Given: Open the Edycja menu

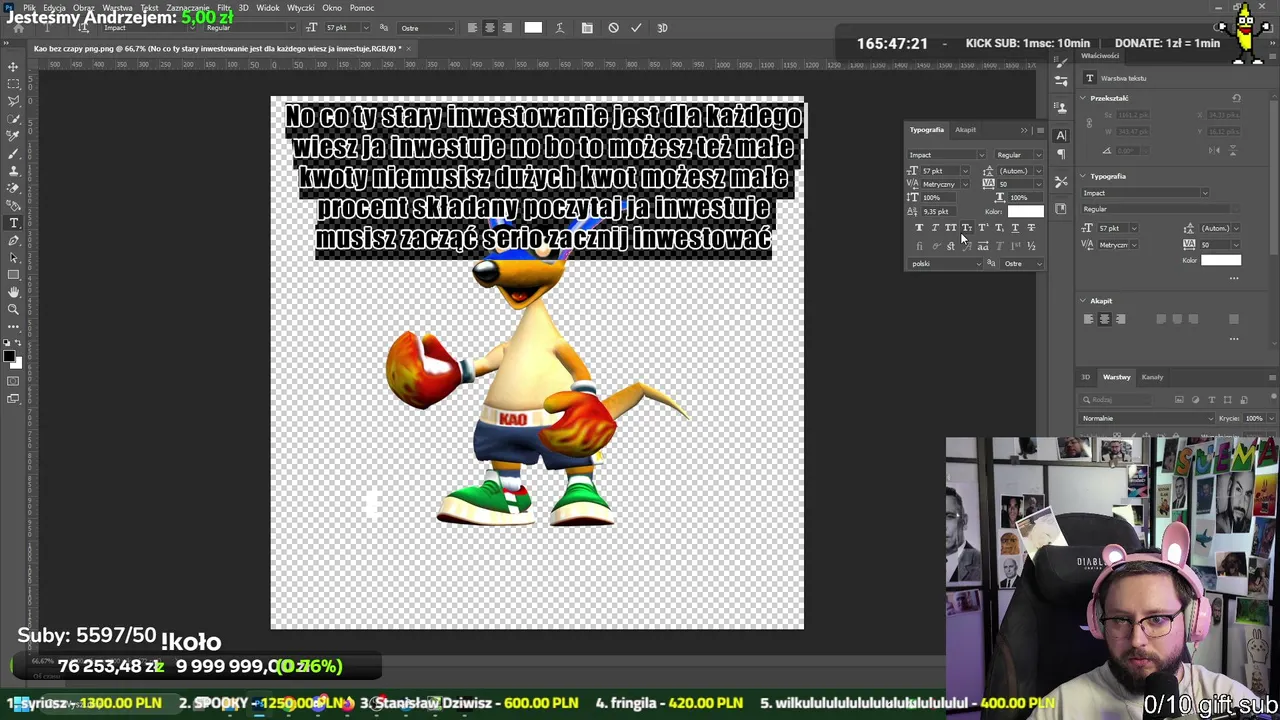Looking at the screenshot, I should click(x=54, y=8).
